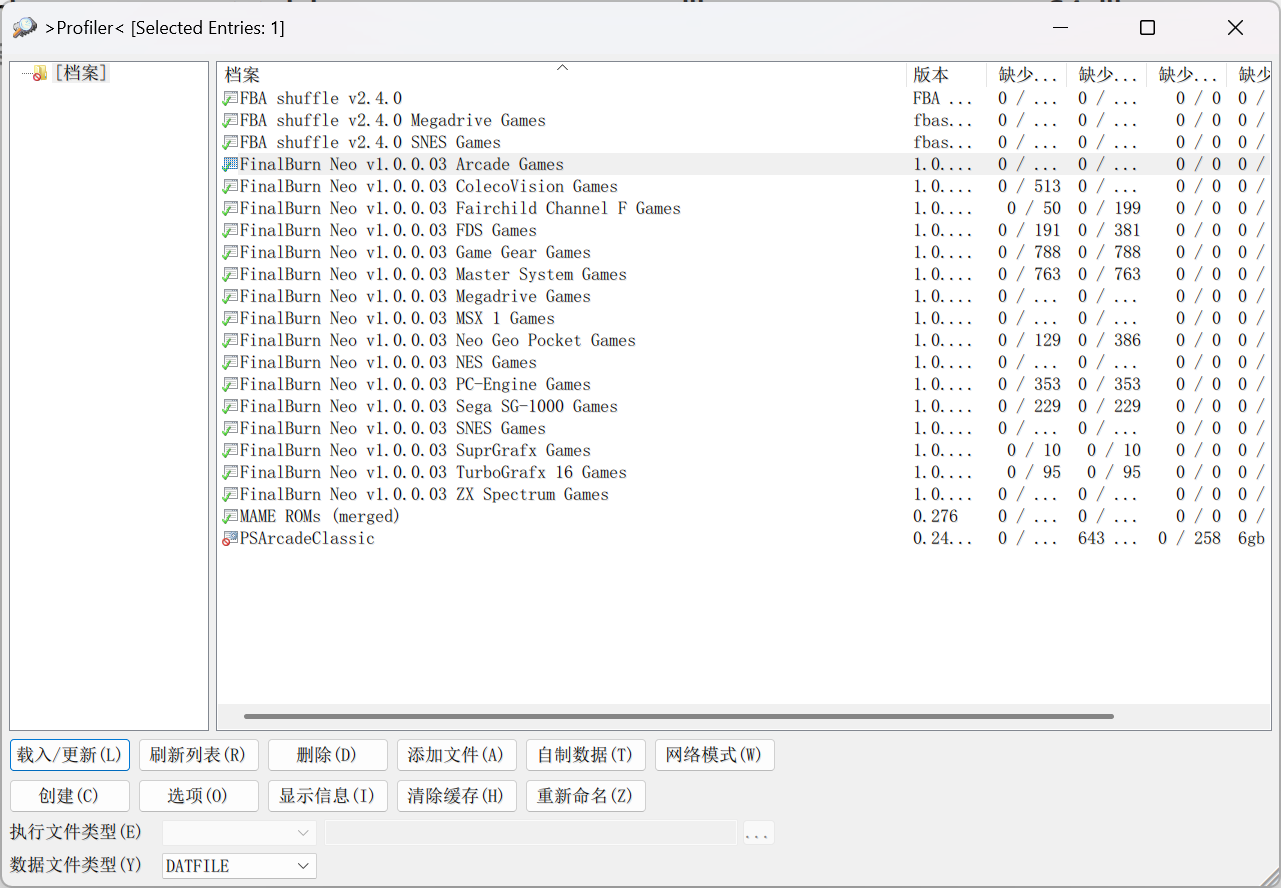Click the icon of Fairchild Channel F Games

click(x=231, y=209)
